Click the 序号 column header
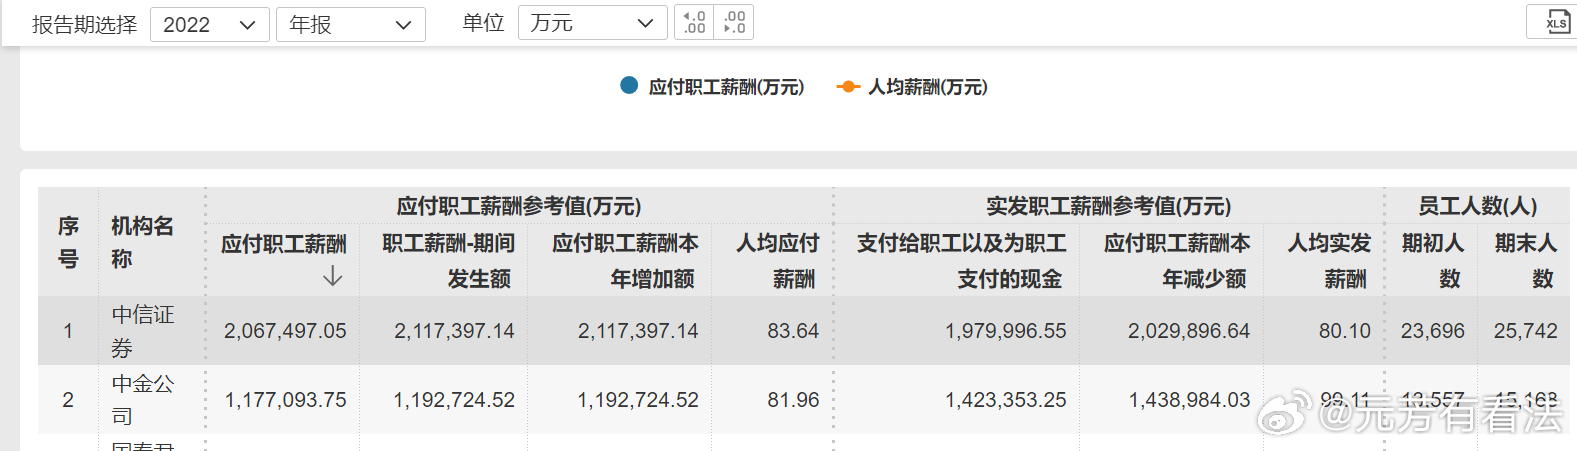Viewport: 1577px width, 451px height. coord(68,242)
